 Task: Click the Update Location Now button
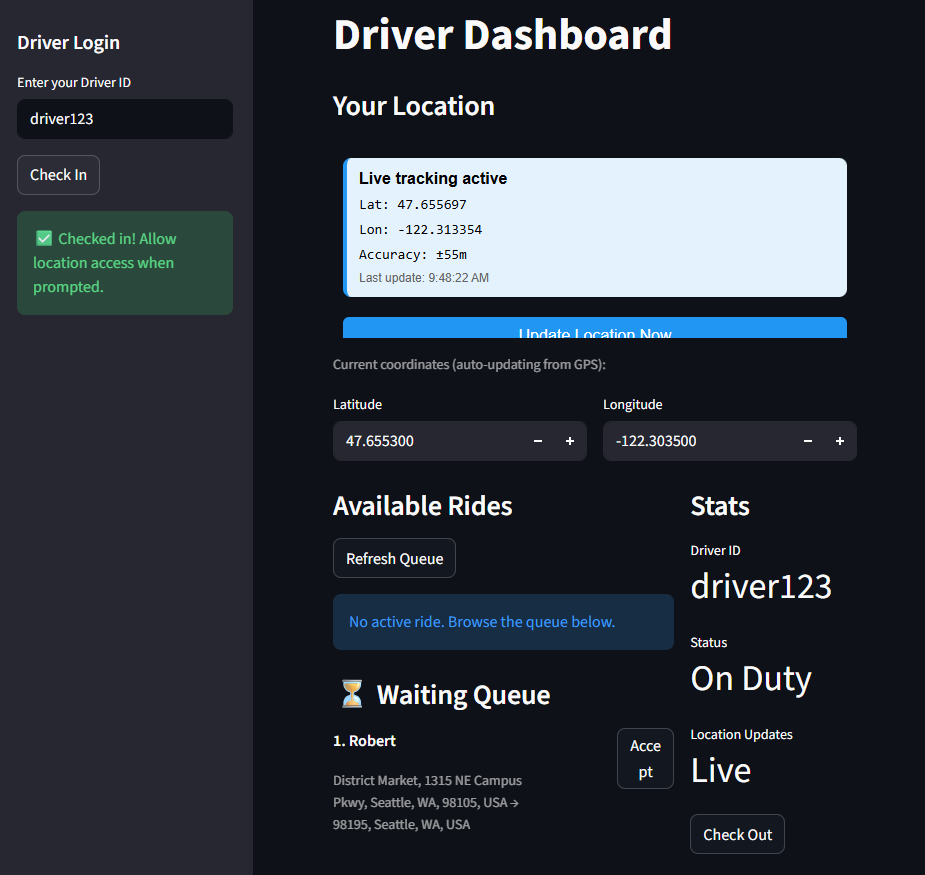click(x=595, y=328)
